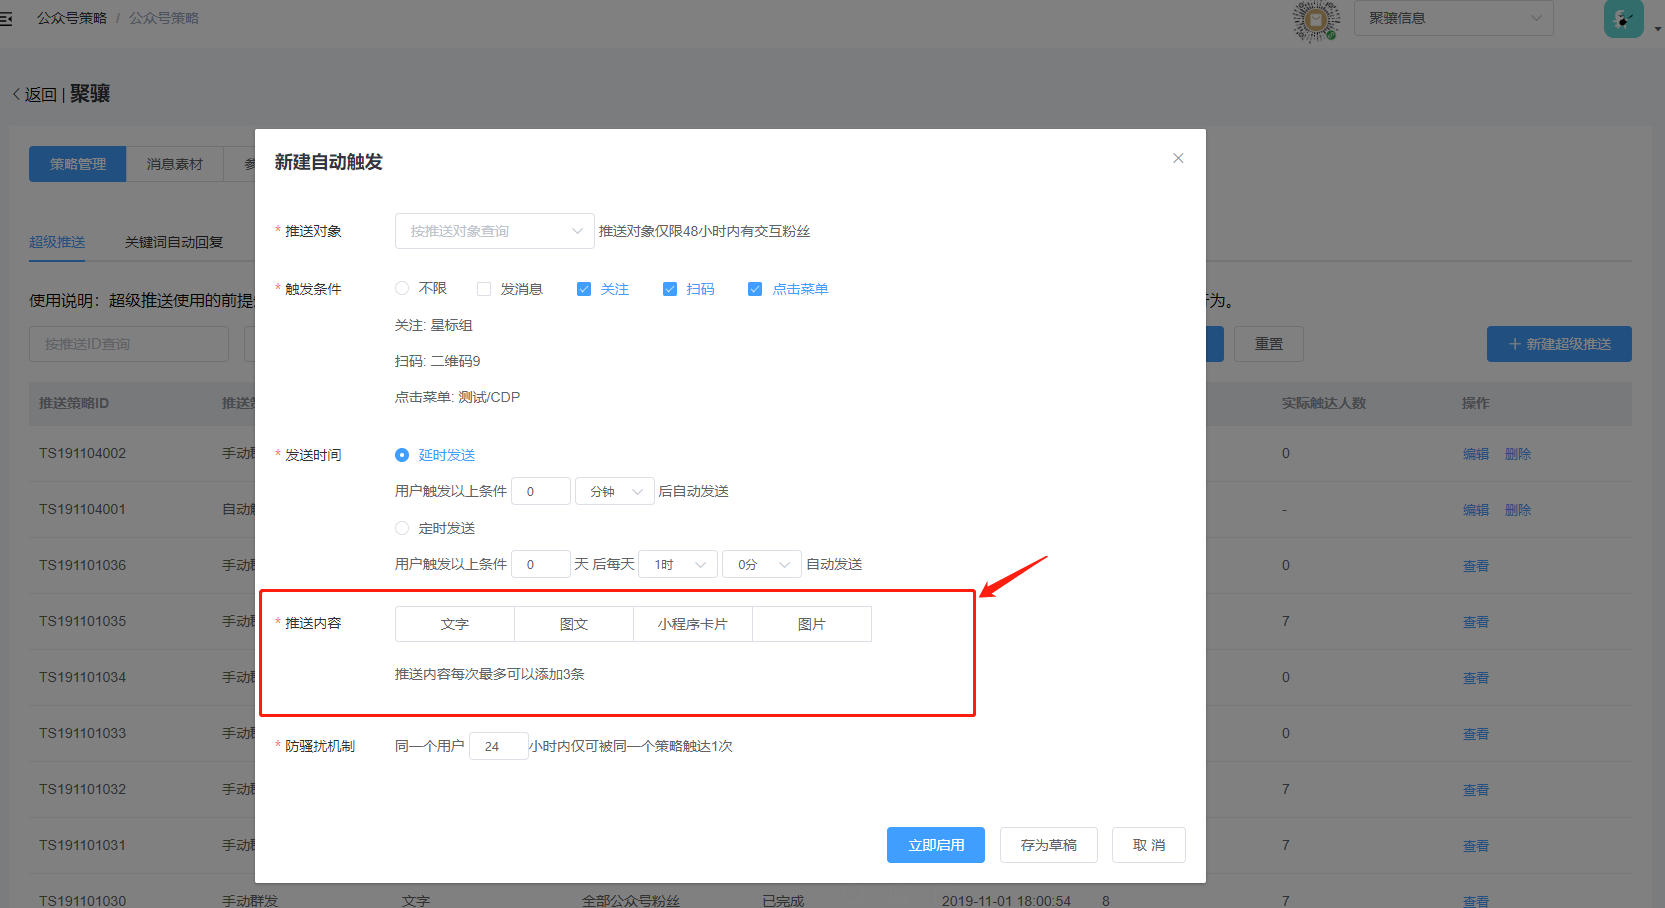Click the hamburger menu icon at top left
1665x908 pixels.
pos(6,18)
